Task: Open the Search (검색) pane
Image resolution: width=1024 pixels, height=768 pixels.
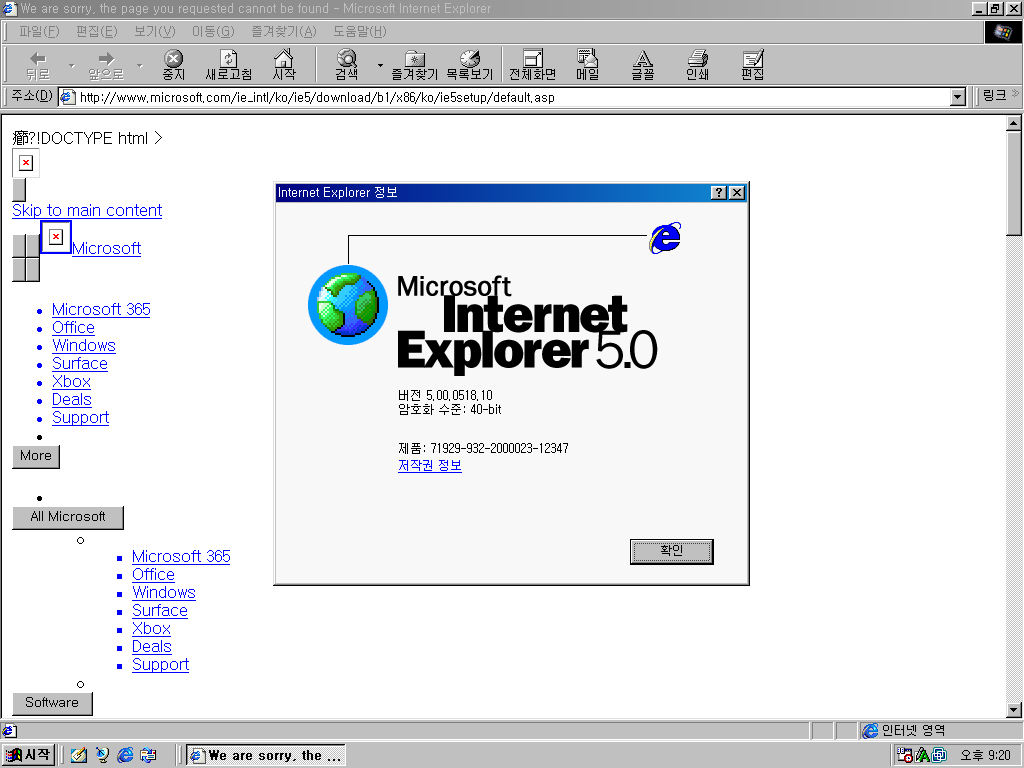Action: coord(346,65)
